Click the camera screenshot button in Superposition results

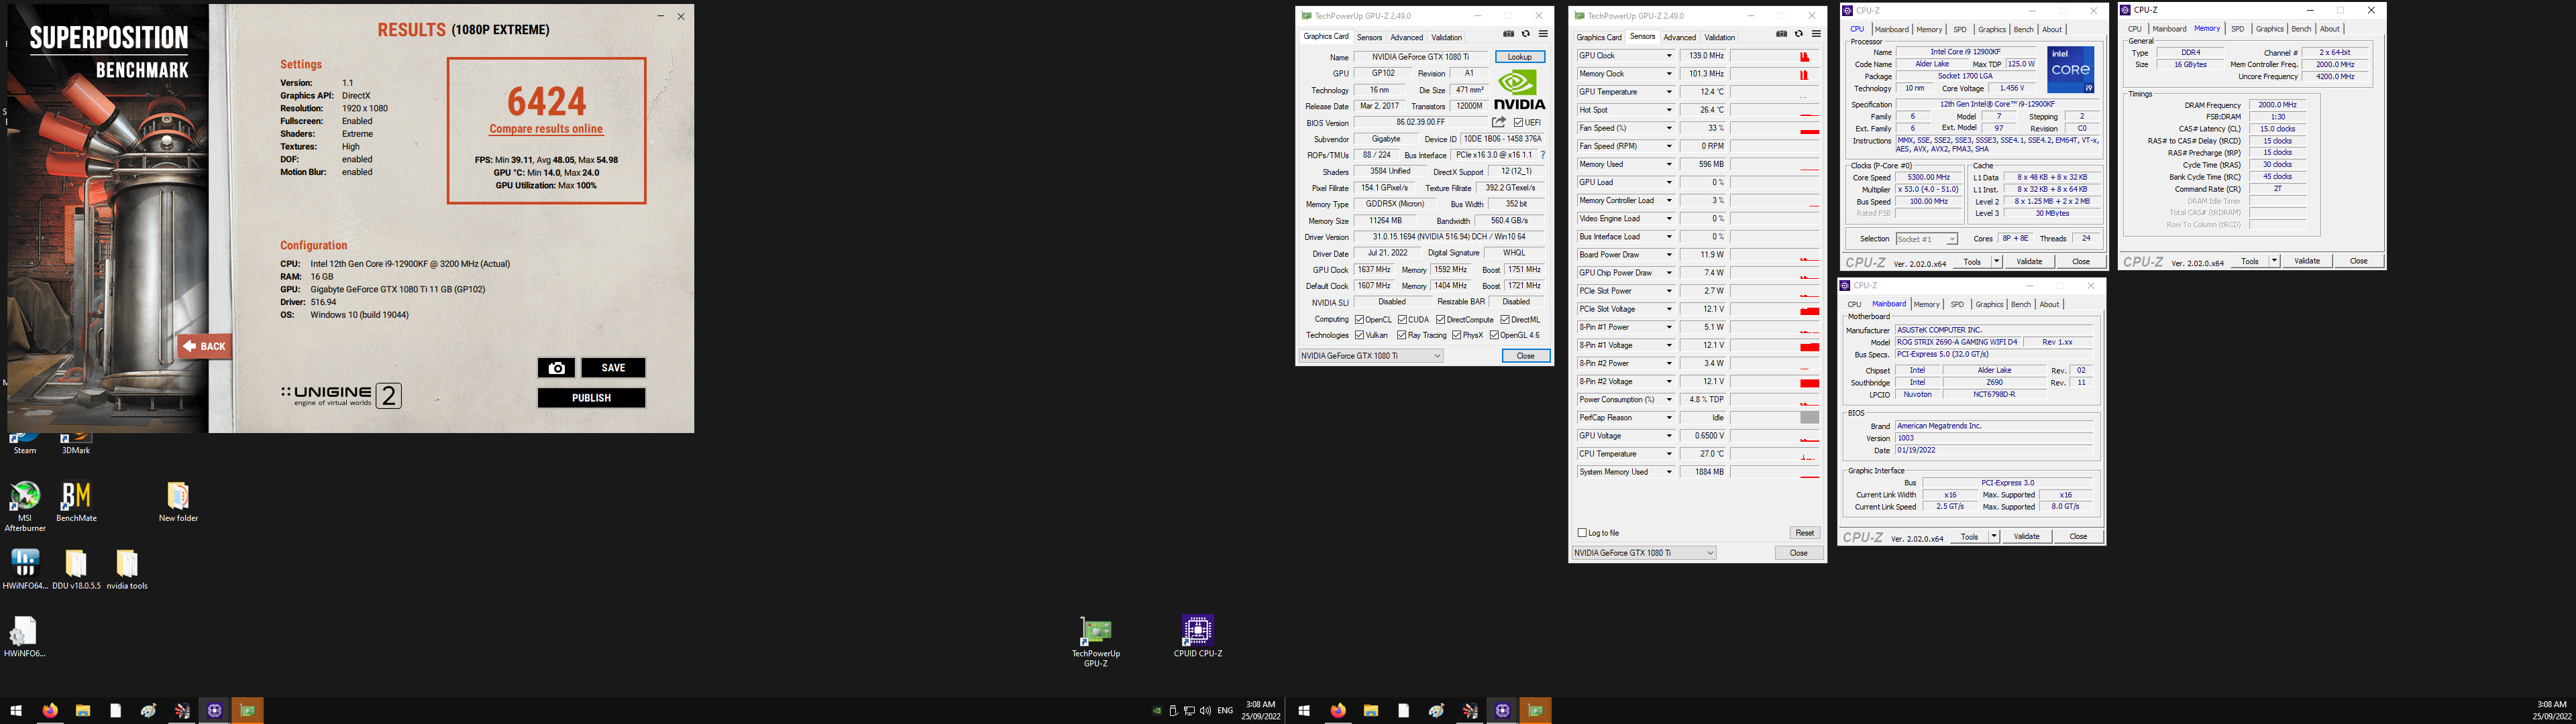556,368
